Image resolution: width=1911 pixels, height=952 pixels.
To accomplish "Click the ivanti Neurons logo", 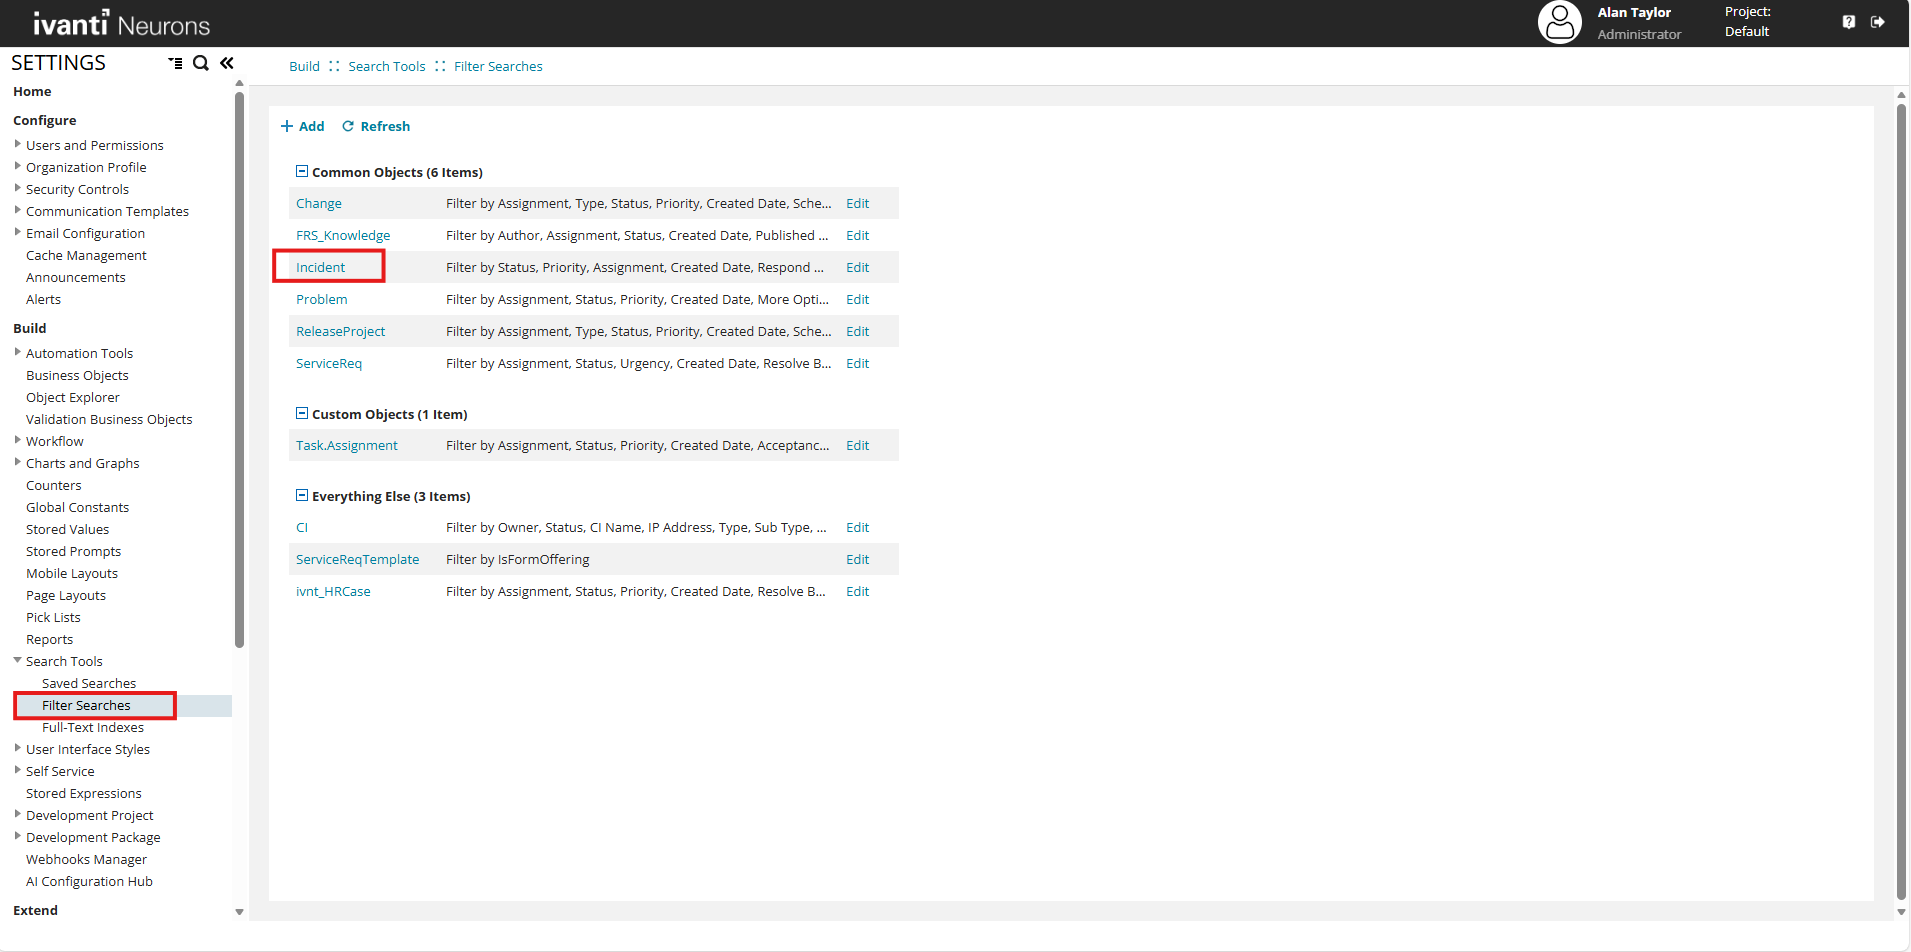I will [x=121, y=23].
